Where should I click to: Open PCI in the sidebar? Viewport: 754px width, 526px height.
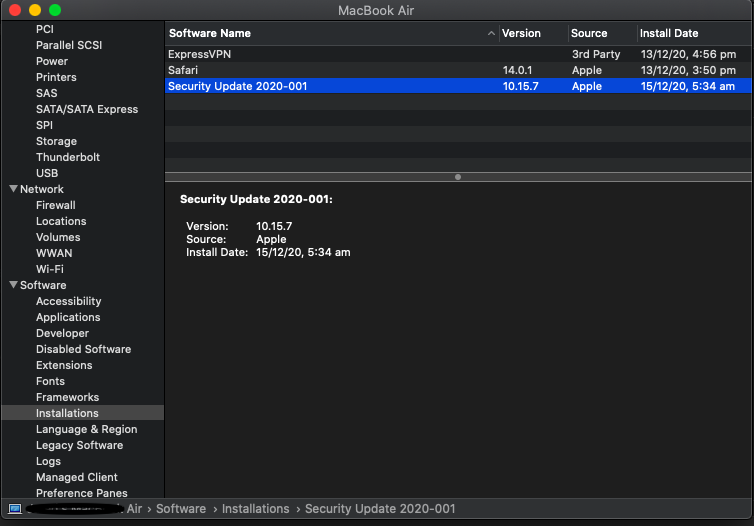[45, 29]
